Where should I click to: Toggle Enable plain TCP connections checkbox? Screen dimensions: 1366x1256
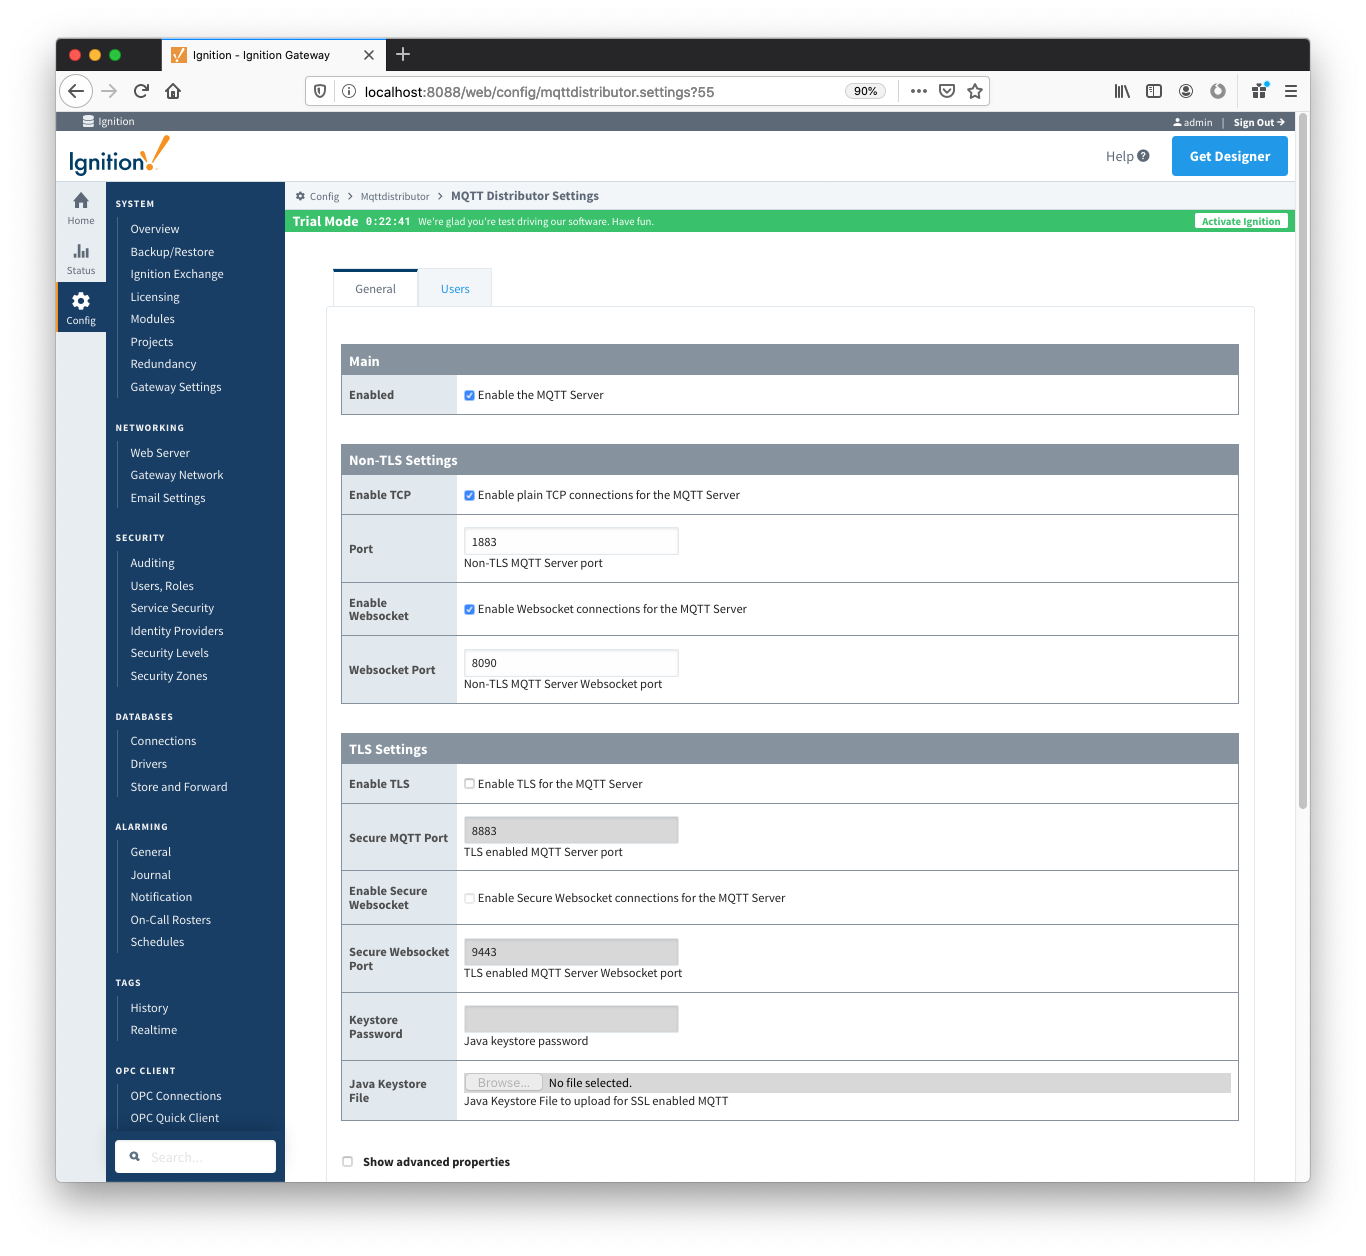(x=469, y=495)
